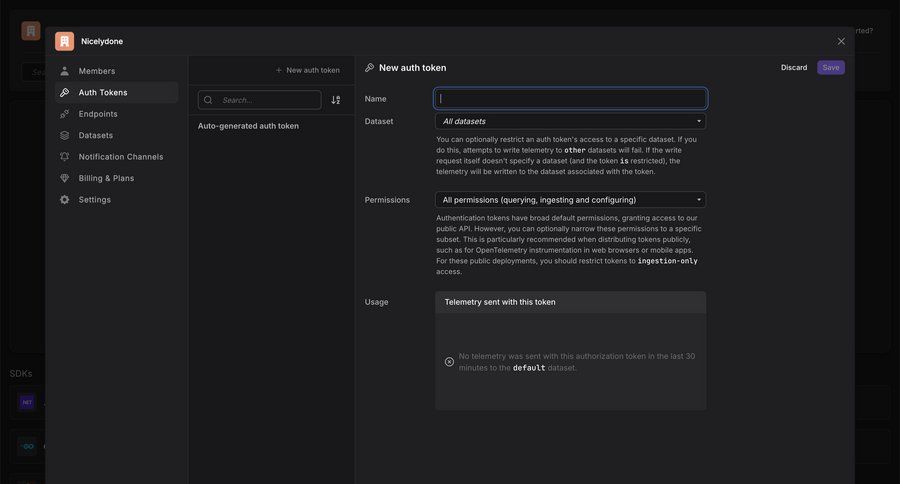
Task: Click the Name field label
Action: 375,99
